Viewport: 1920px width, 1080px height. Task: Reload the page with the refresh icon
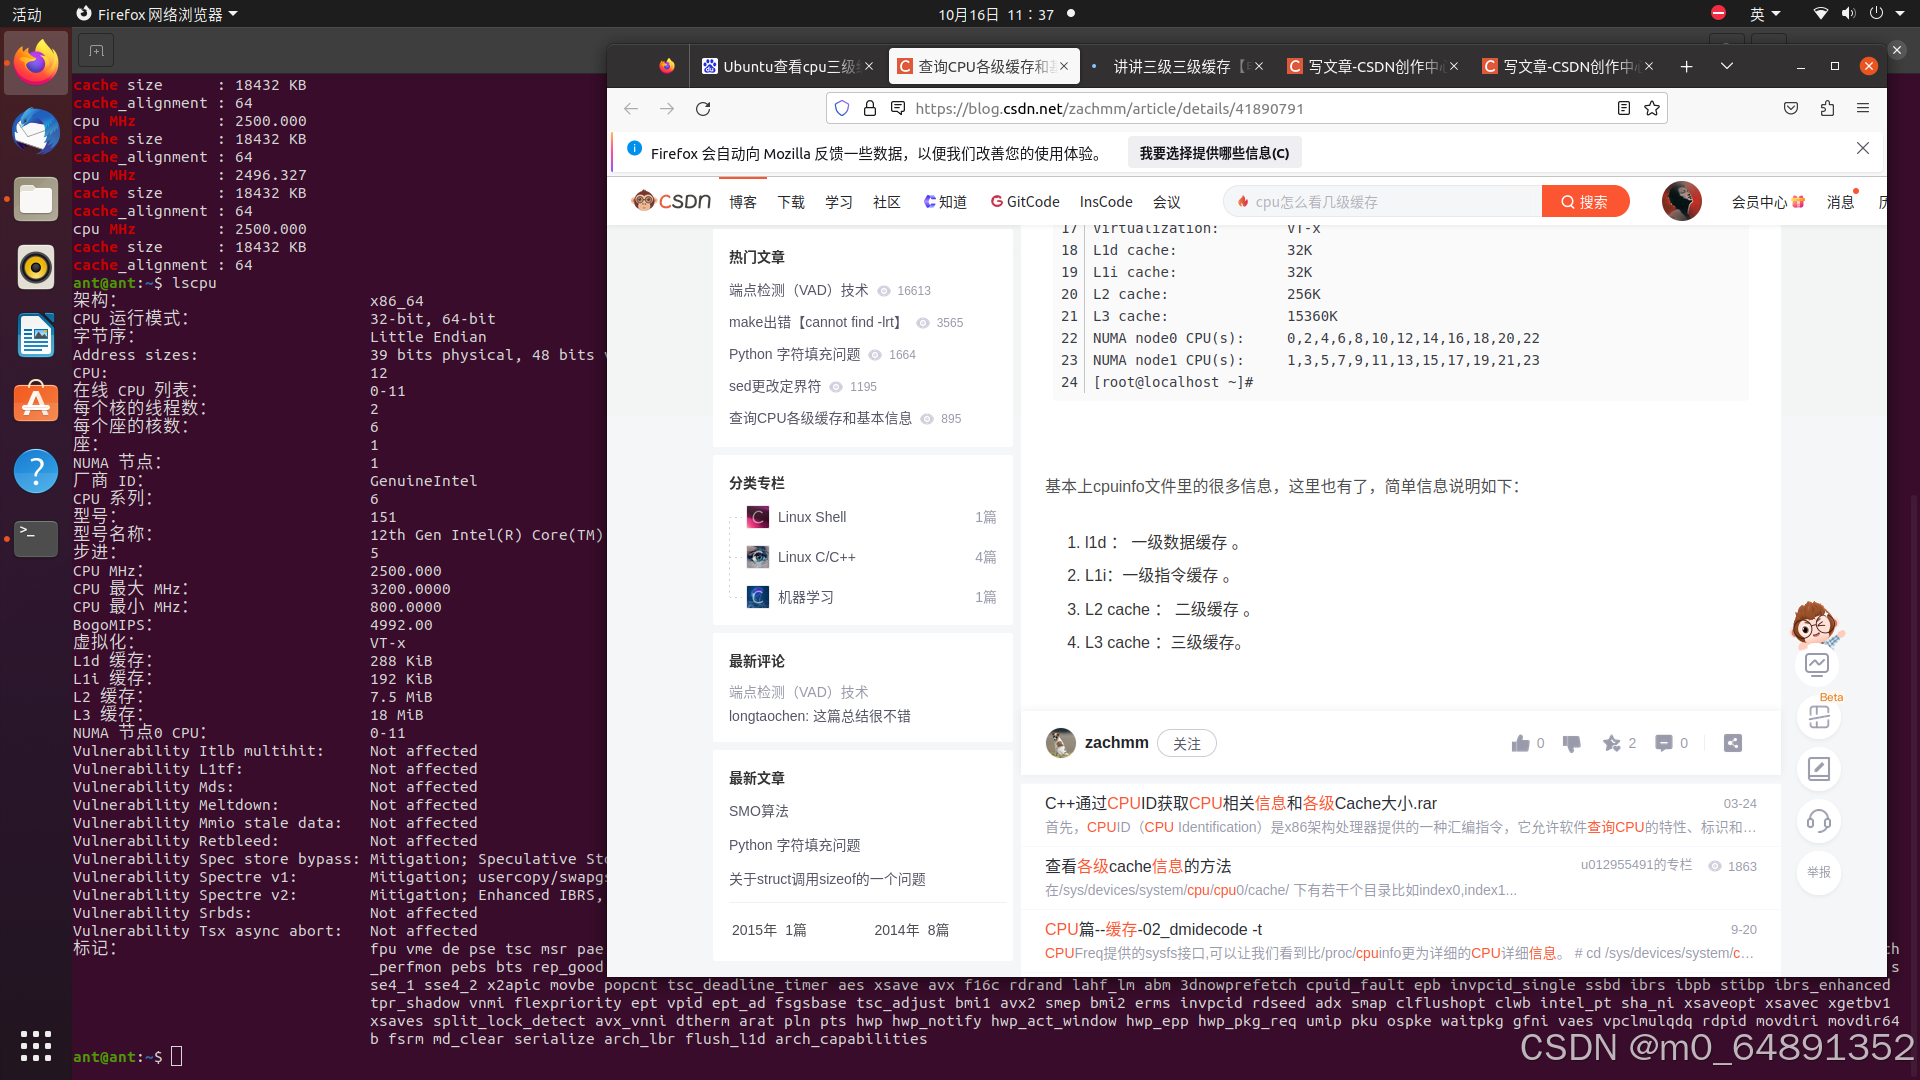pyautogui.click(x=703, y=108)
